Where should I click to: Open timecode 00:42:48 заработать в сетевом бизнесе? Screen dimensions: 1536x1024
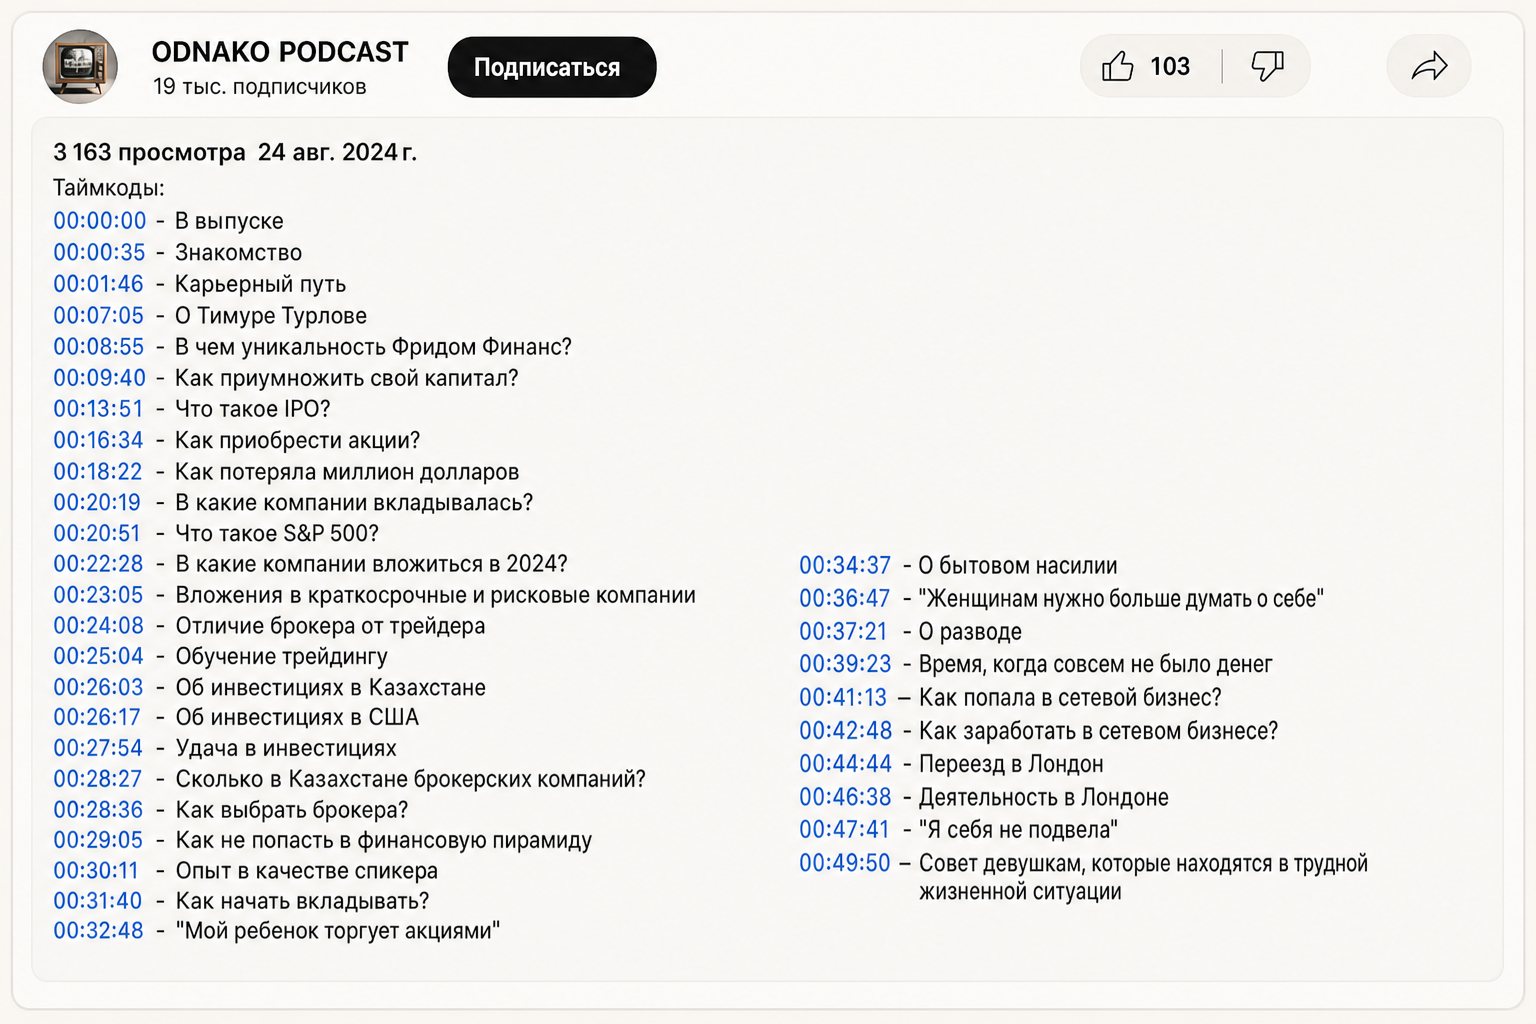click(846, 731)
